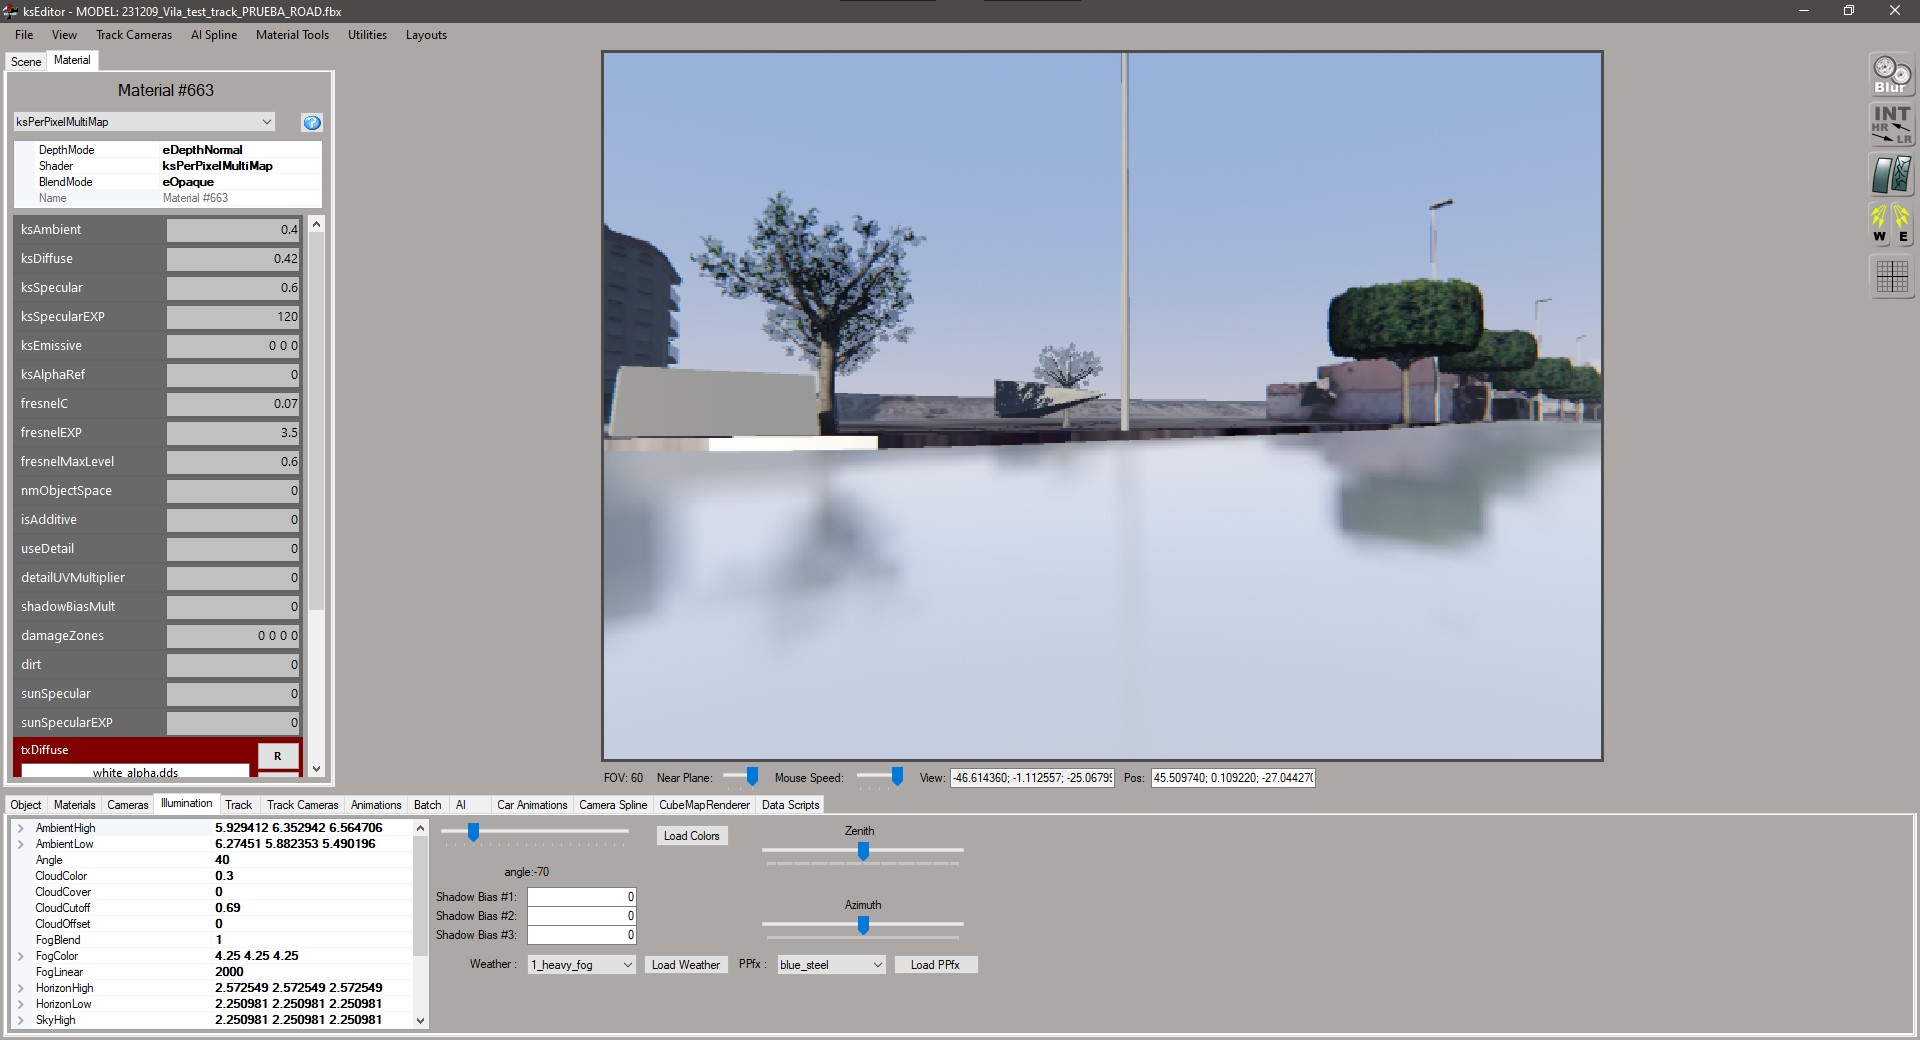Select the FogBlend row
The image size is (1920, 1040).
coord(212,940)
